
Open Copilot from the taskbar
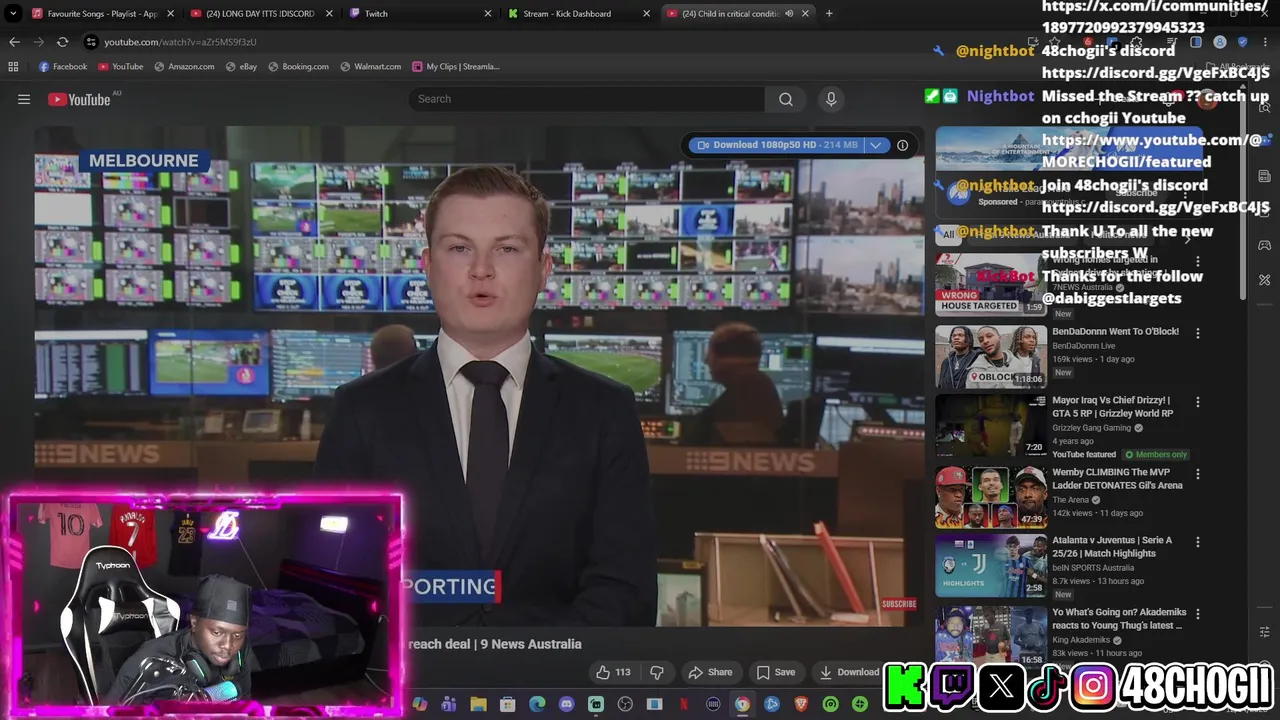[420, 704]
